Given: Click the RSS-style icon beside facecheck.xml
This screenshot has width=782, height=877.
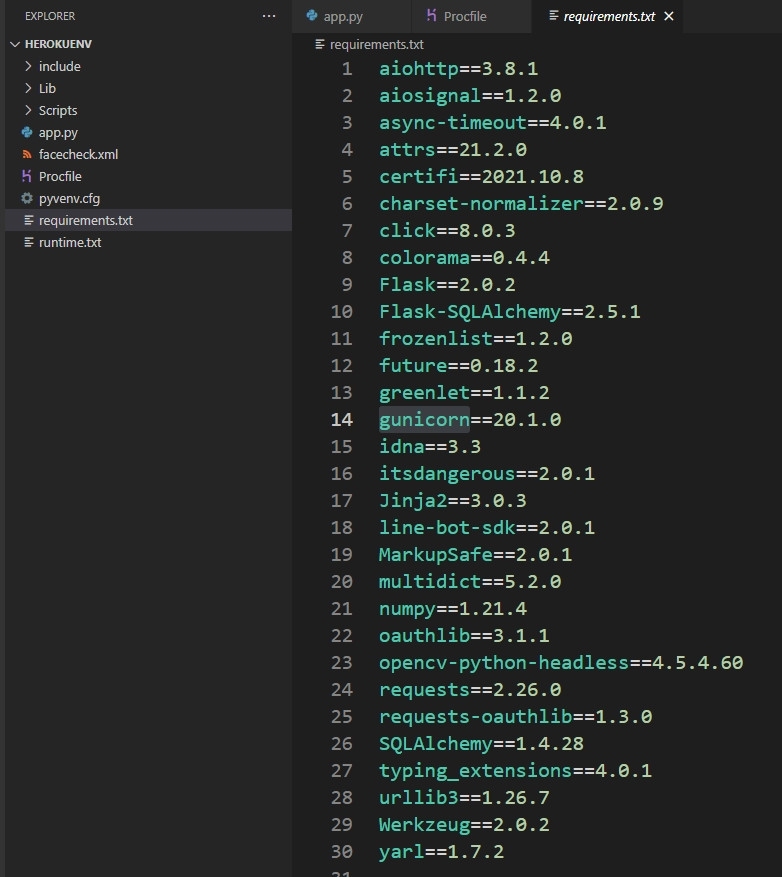Looking at the screenshot, I should 27,154.
